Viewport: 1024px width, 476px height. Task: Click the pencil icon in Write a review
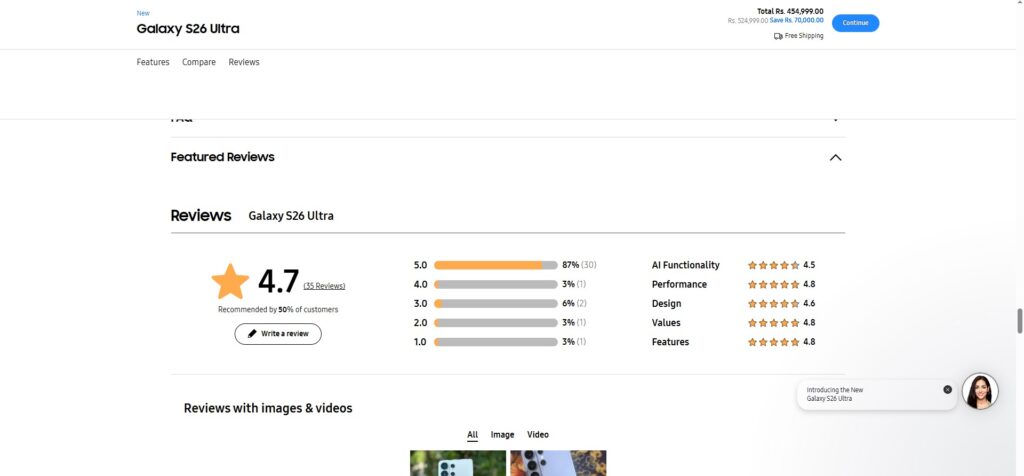pyautogui.click(x=252, y=334)
